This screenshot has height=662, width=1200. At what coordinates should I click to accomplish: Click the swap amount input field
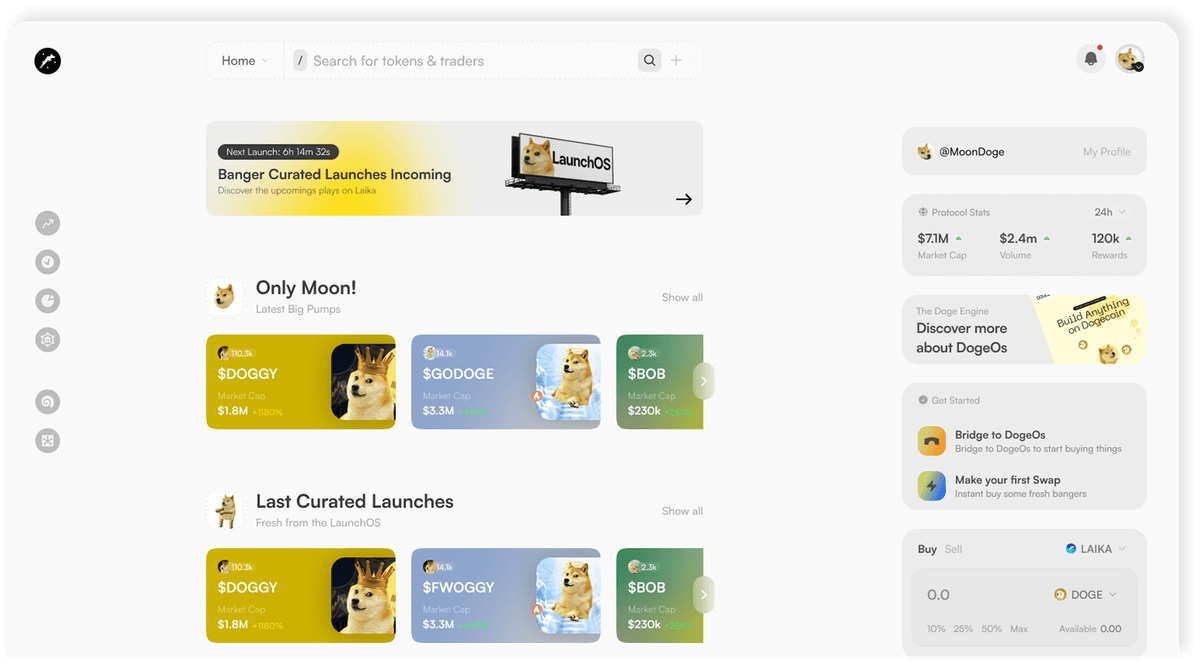tap(975, 595)
